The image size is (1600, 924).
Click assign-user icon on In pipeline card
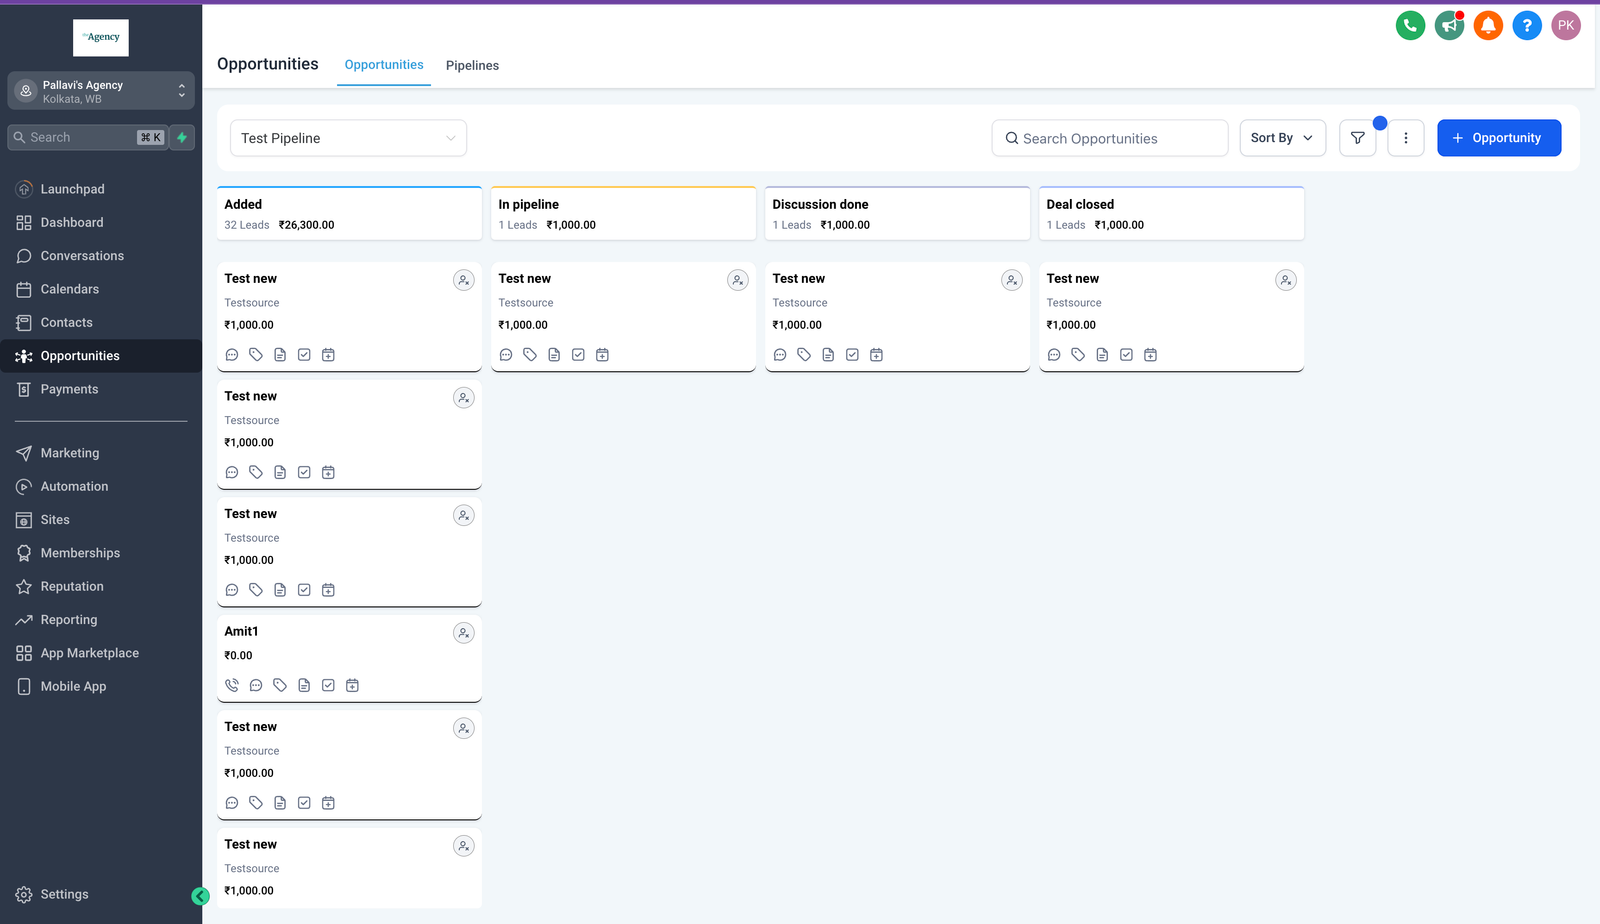(x=738, y=280)
